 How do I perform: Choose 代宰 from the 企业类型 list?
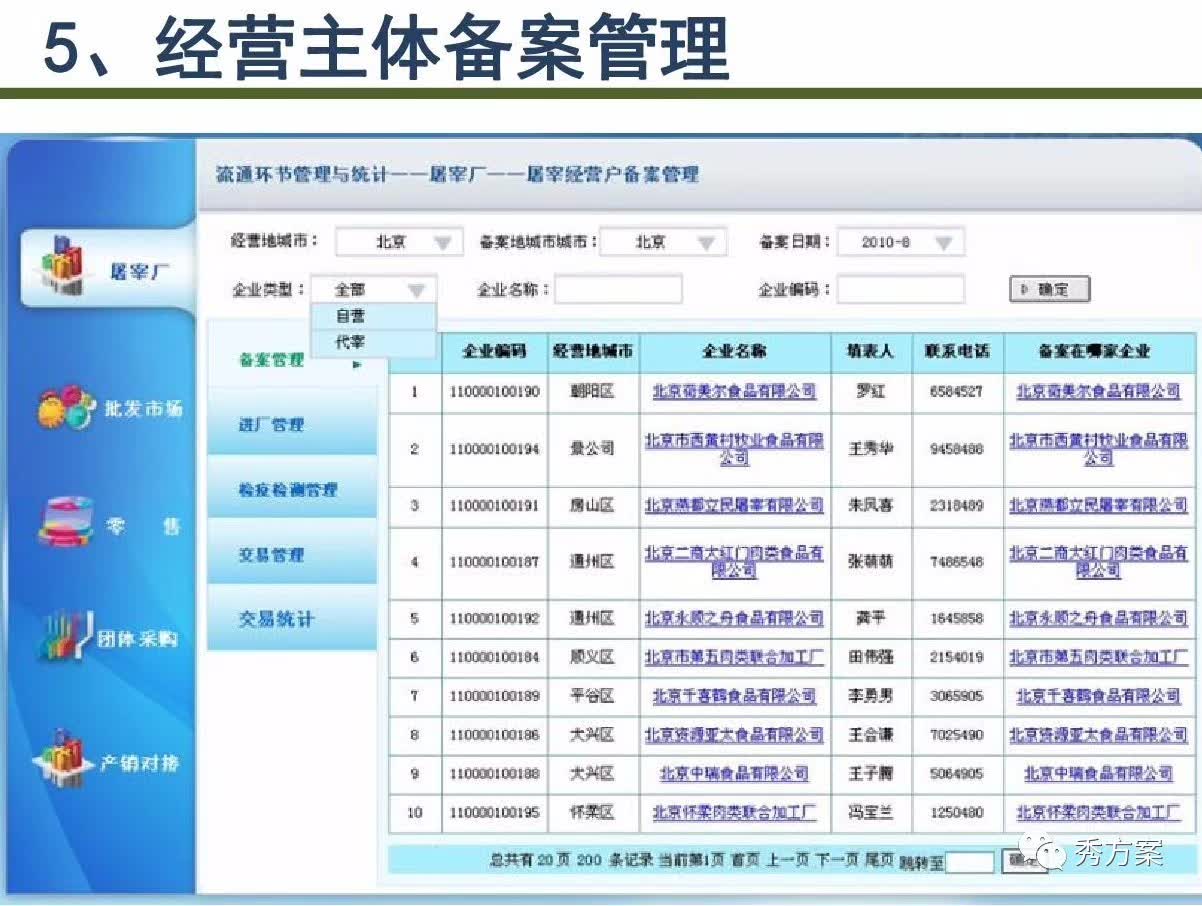coord(374,343)
